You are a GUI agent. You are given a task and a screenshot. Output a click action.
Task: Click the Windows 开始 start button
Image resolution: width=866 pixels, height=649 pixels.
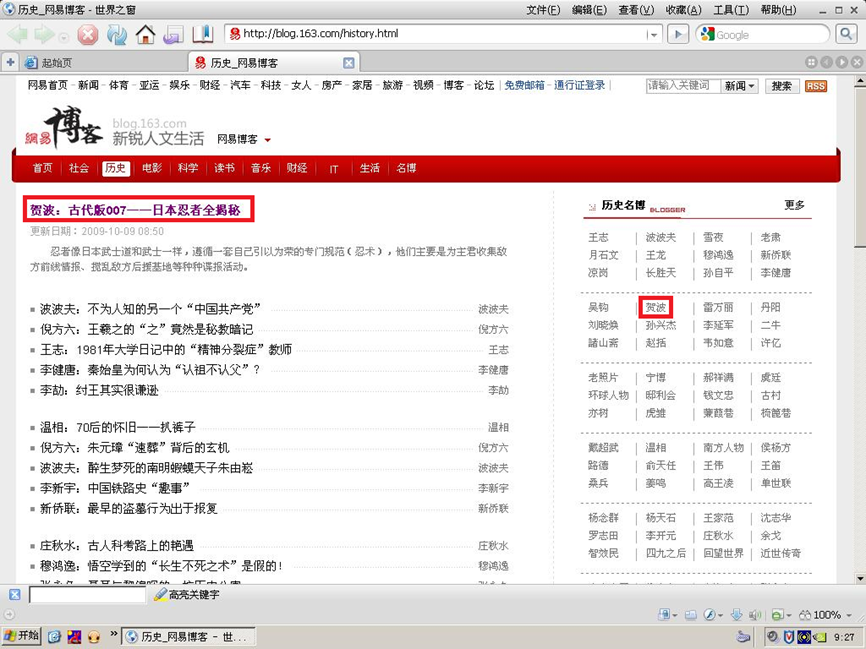pos(22,636)
